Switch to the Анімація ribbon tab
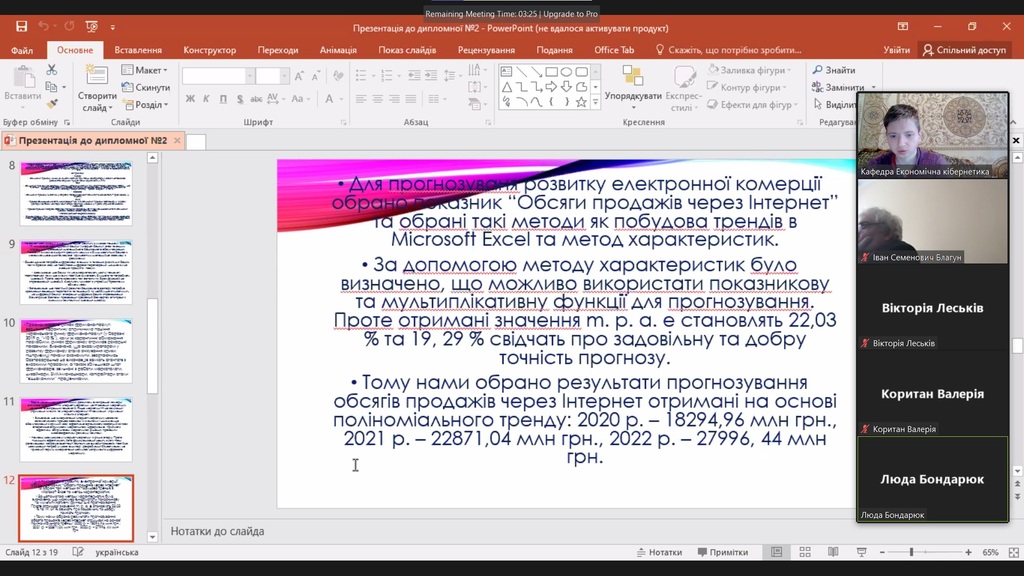The height and width of the screenshot is (576, 1024). tap(338, 50)
